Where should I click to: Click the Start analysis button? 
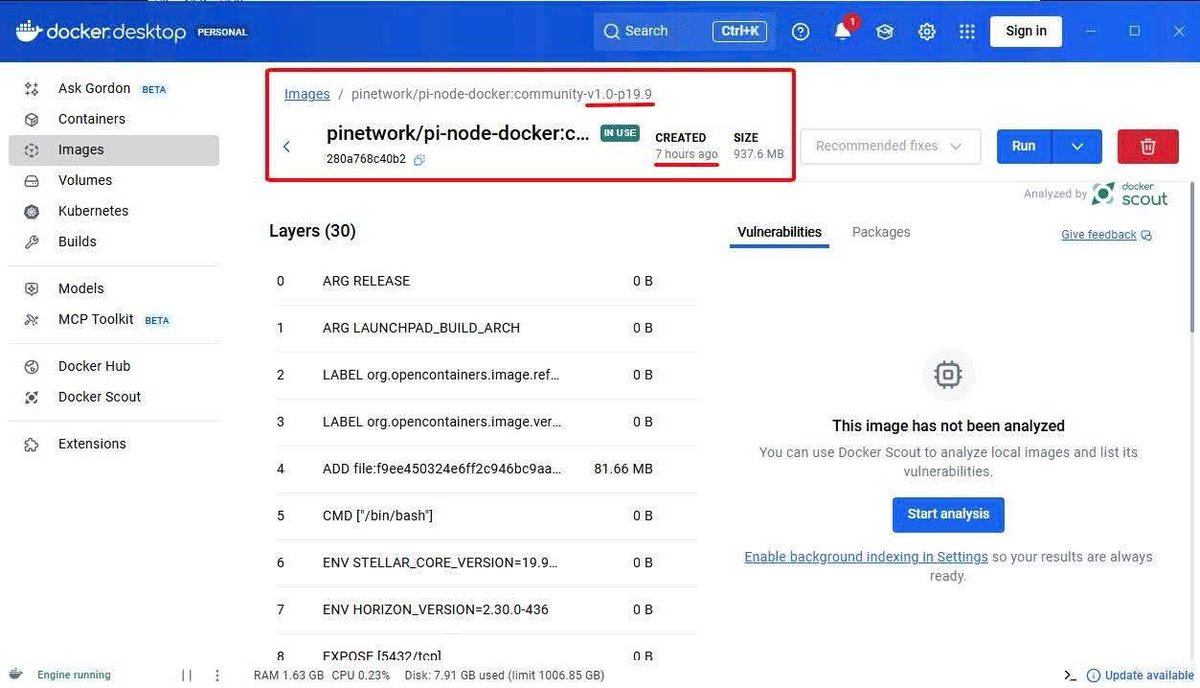coord(948,514)
